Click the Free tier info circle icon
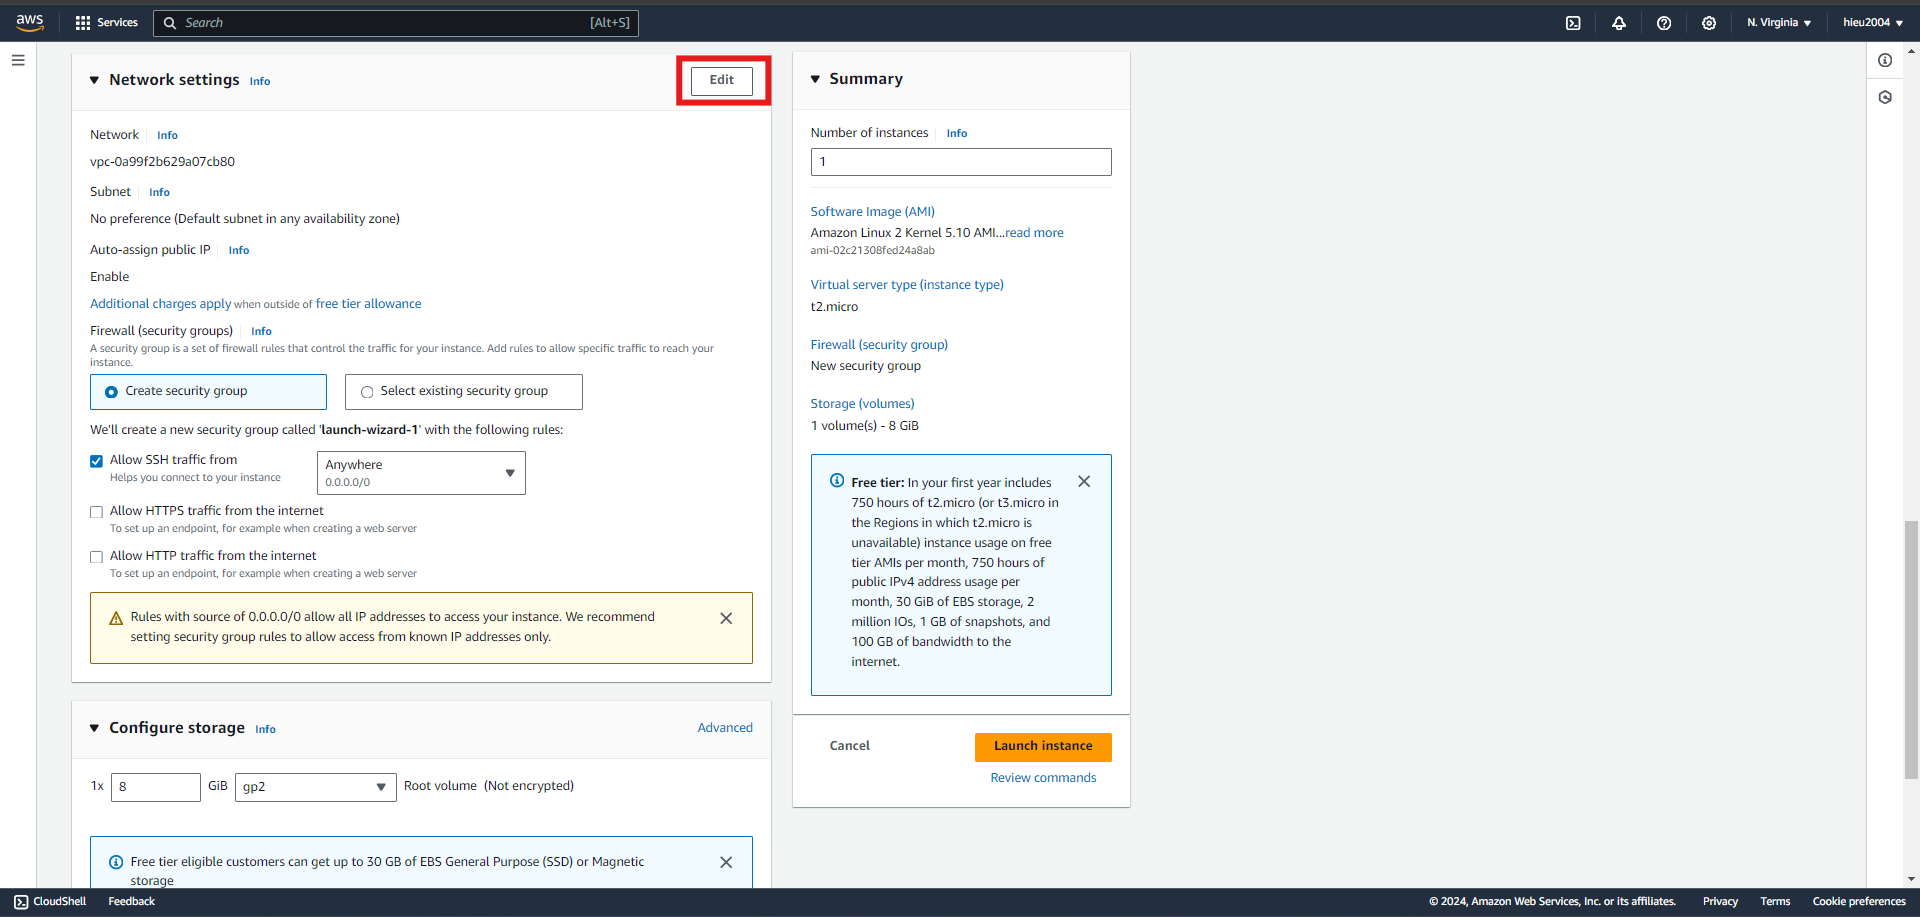 pyautogui.click(x=837, y=481)
